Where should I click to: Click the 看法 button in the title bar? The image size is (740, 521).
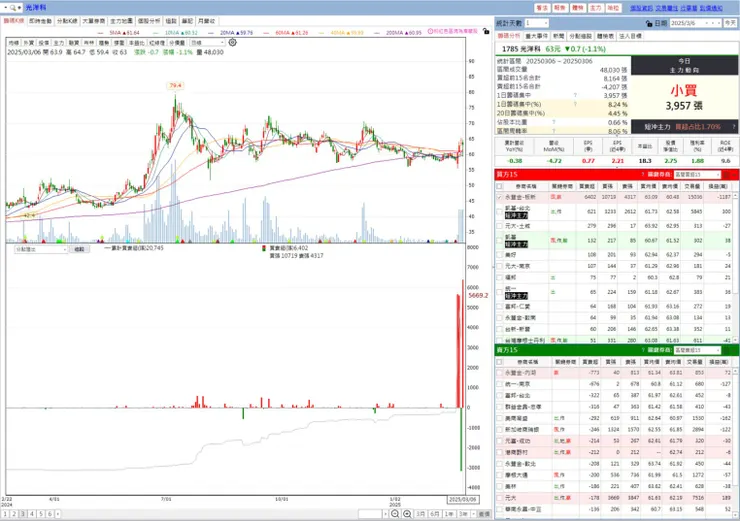(x=542, y=8)
